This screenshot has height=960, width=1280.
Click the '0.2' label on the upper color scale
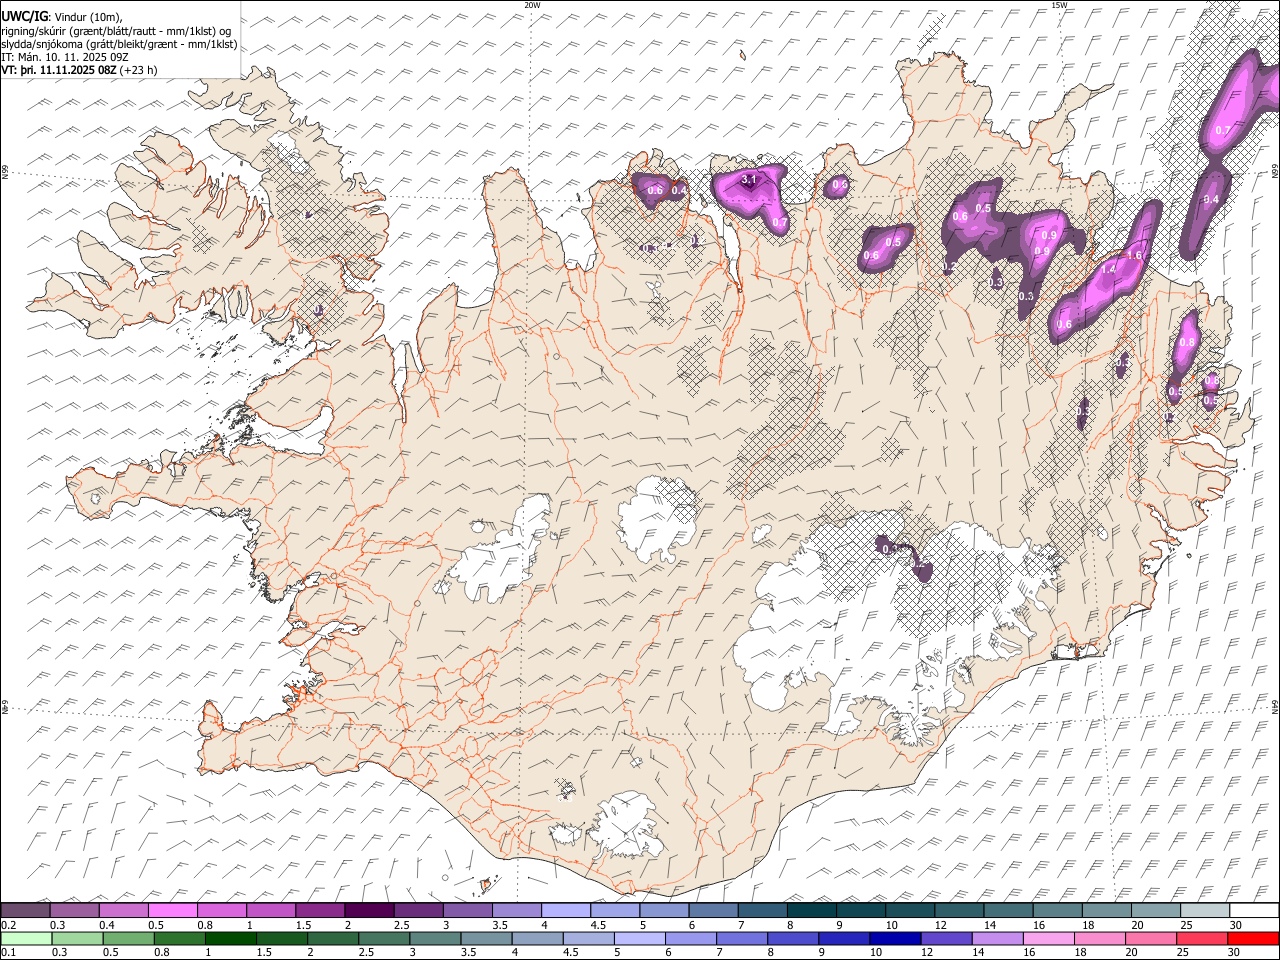8,925
